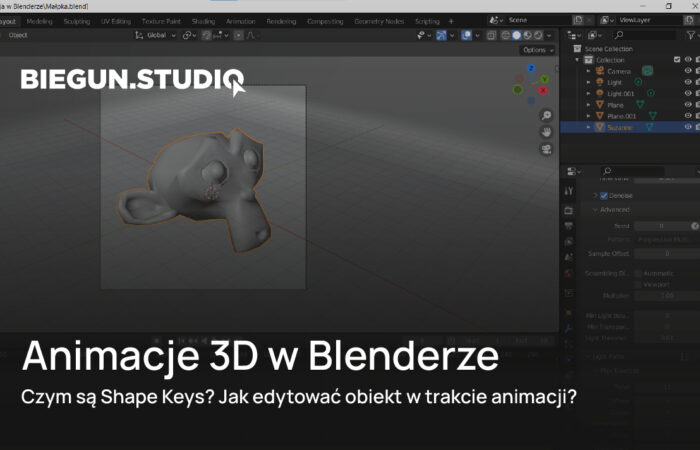Screen dimensions: 700x450
Task: Open the transform pivot point dropdown
Action: pos(190,35)
